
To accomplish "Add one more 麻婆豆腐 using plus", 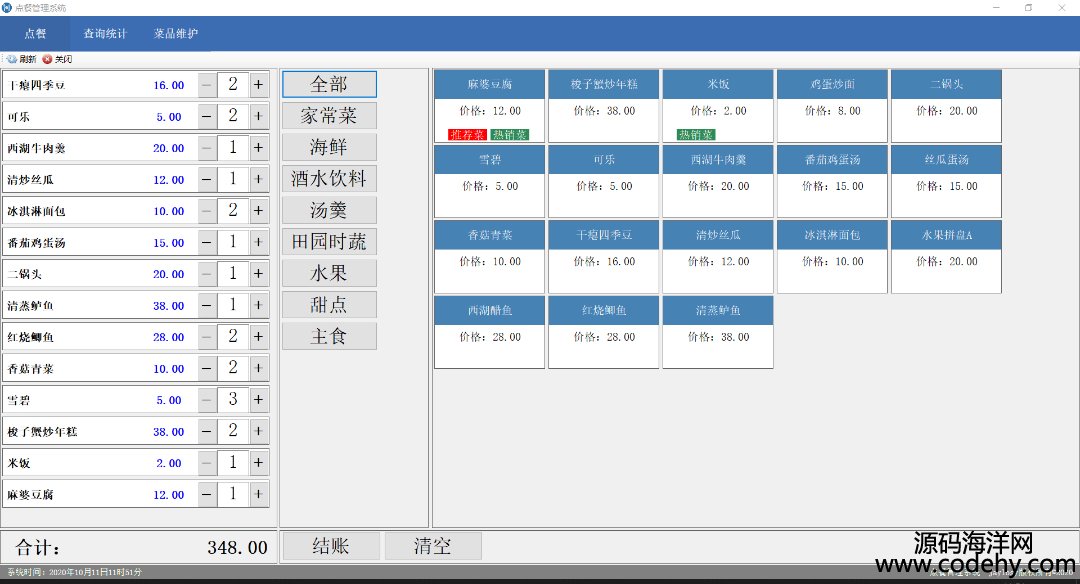I will coord(258,494).
